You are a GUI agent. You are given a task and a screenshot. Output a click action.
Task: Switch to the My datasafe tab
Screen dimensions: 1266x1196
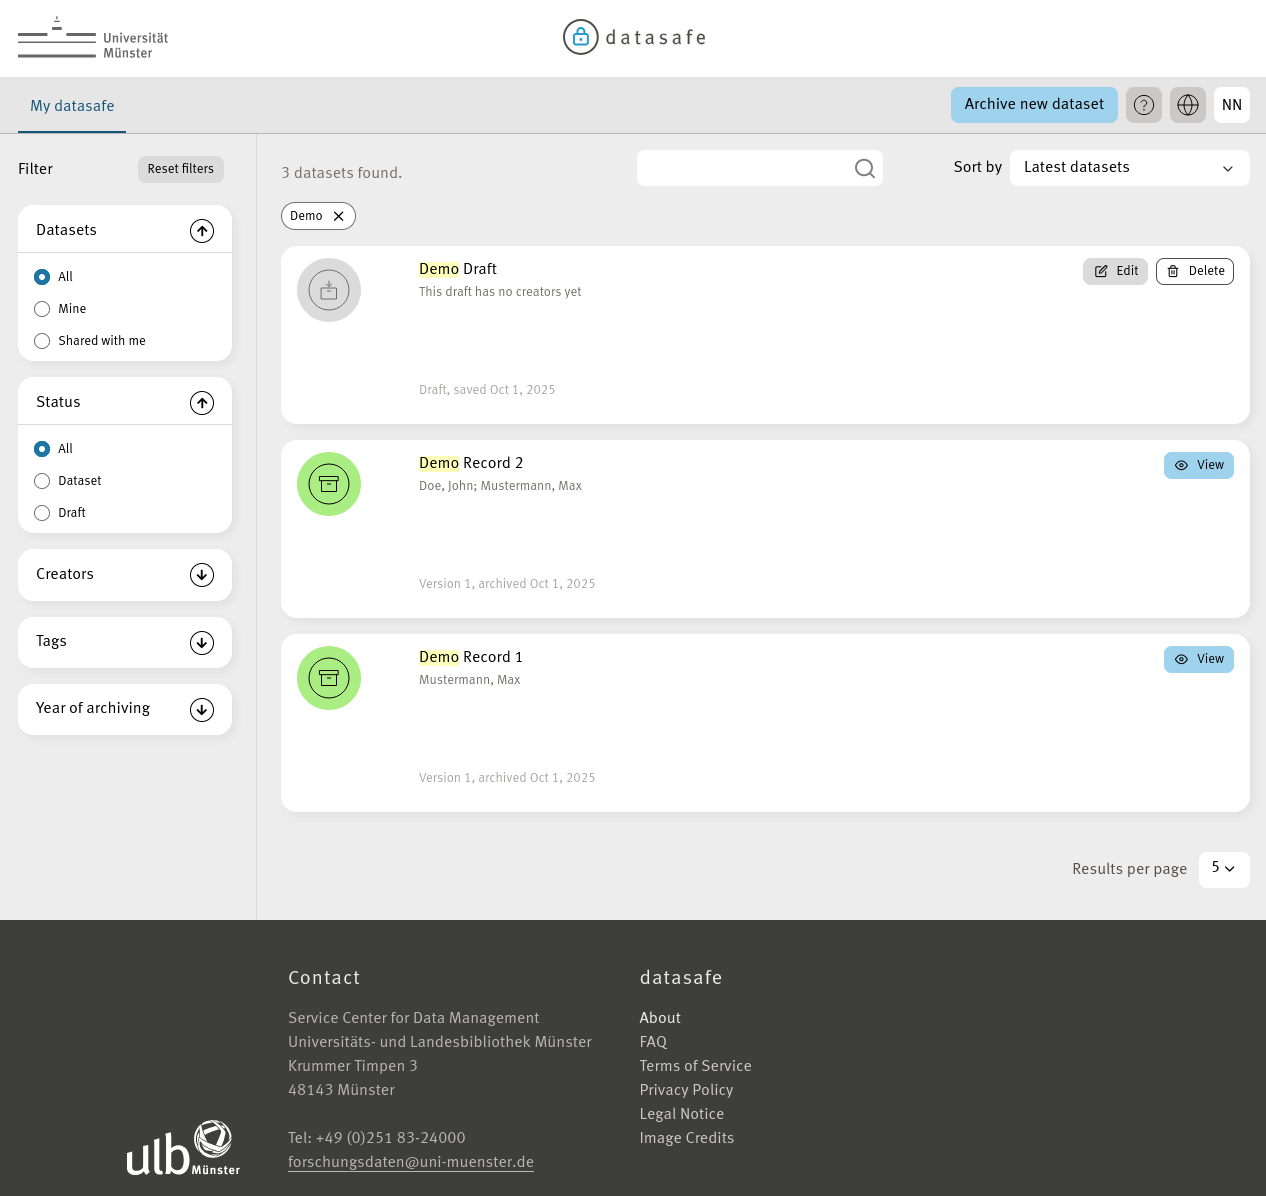pyautogui.click(x=71, y=106)
